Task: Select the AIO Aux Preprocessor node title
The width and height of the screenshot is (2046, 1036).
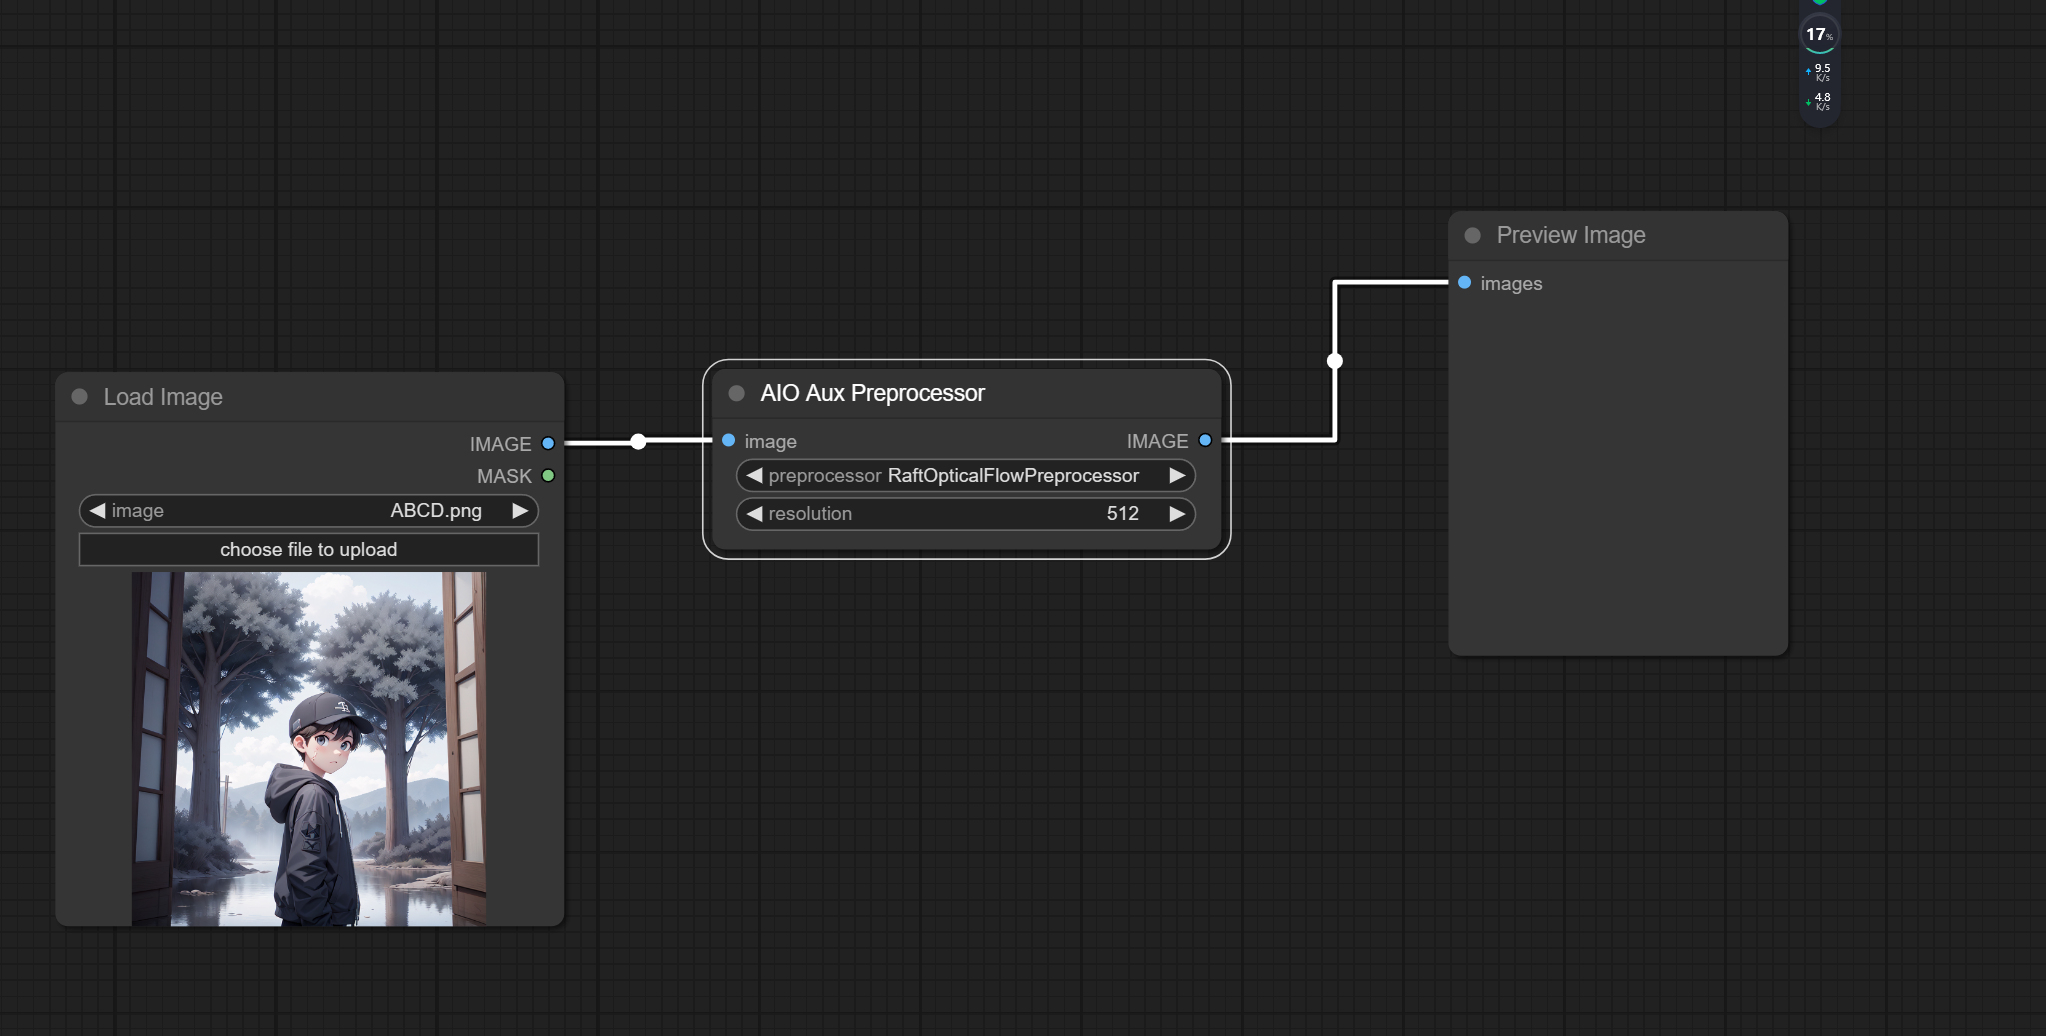Action: click(871, 393)
